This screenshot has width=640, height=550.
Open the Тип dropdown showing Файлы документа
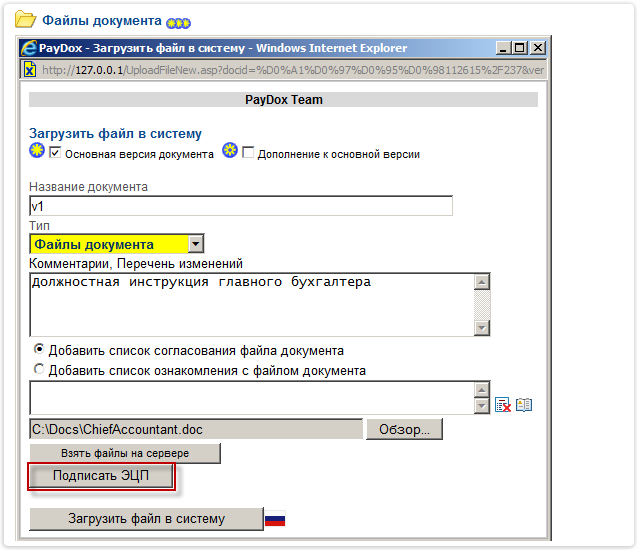[x=196, y=244]
